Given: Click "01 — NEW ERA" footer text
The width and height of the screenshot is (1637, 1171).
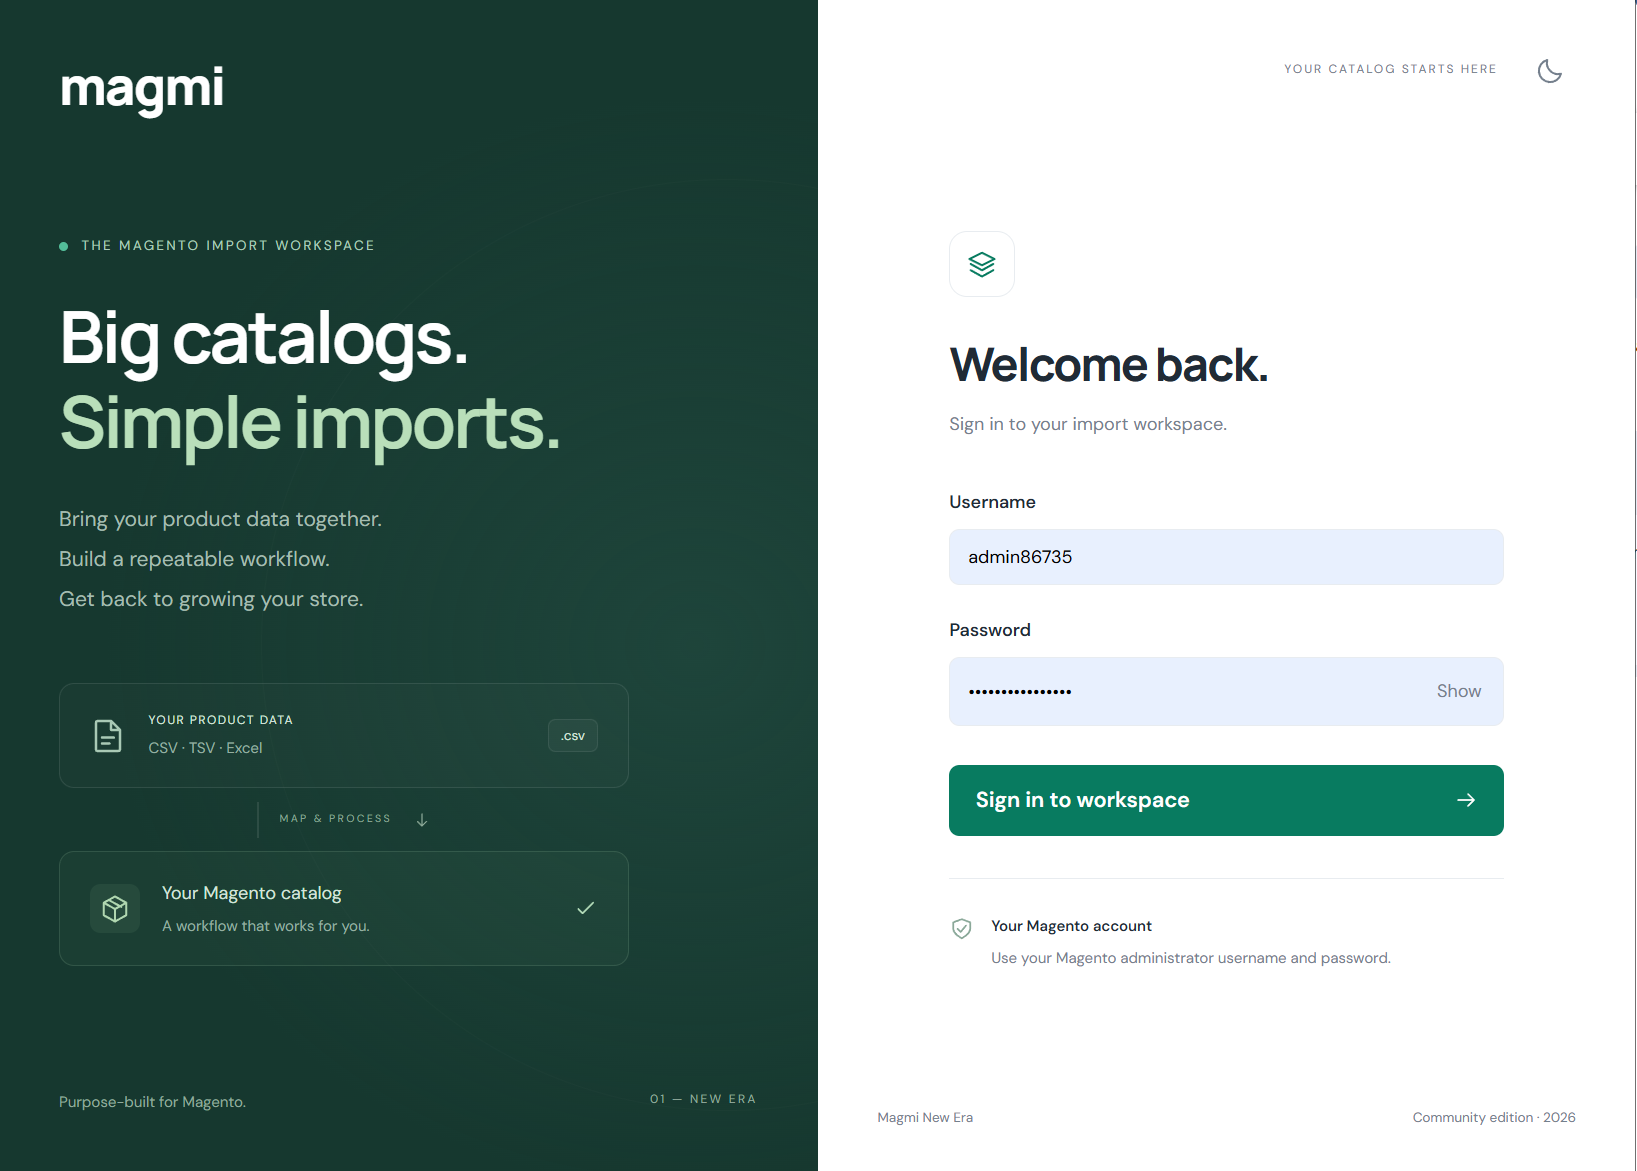Looking at the screenshot, I should click(703, 1099).
